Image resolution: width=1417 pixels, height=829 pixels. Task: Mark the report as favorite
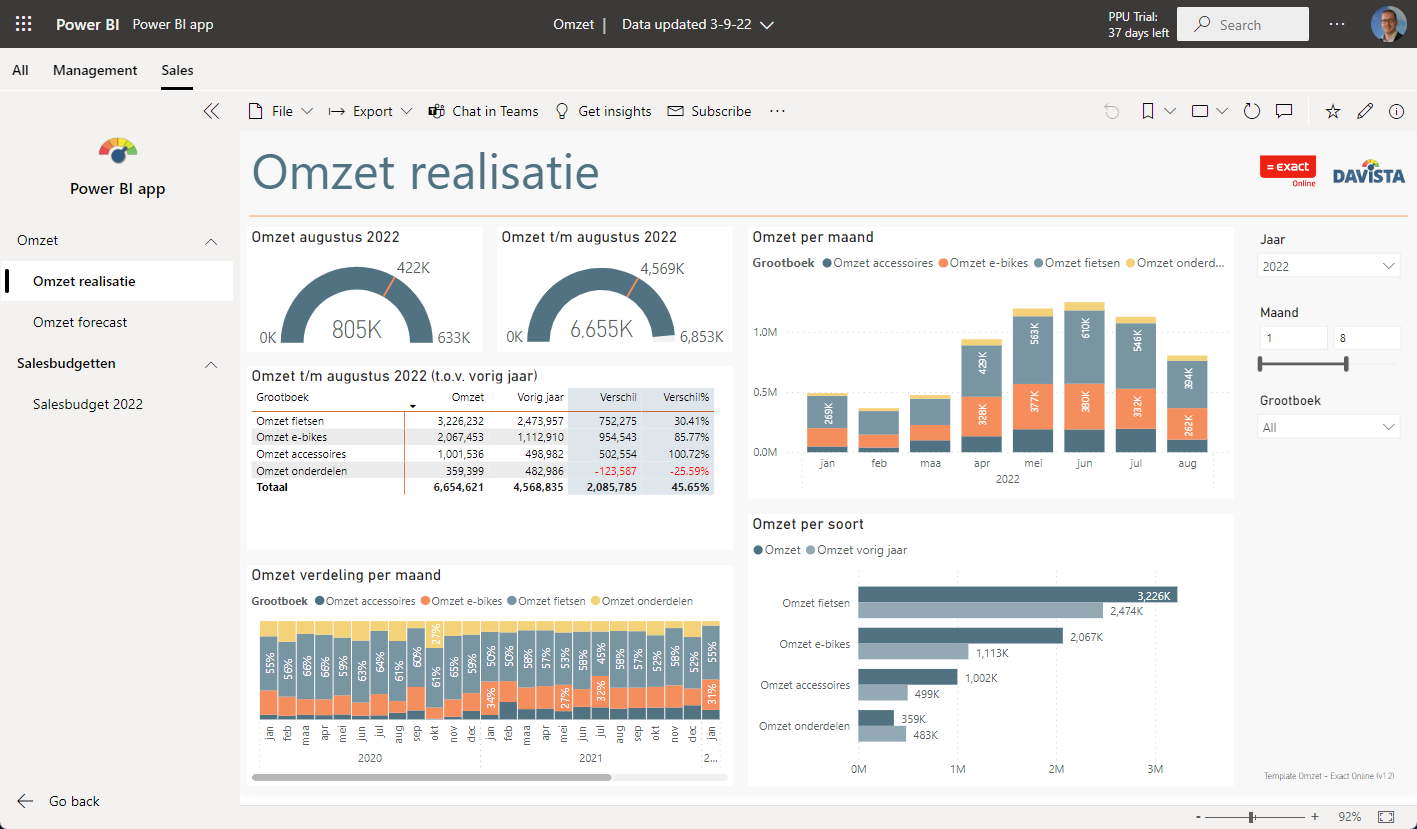(1332, 111)
